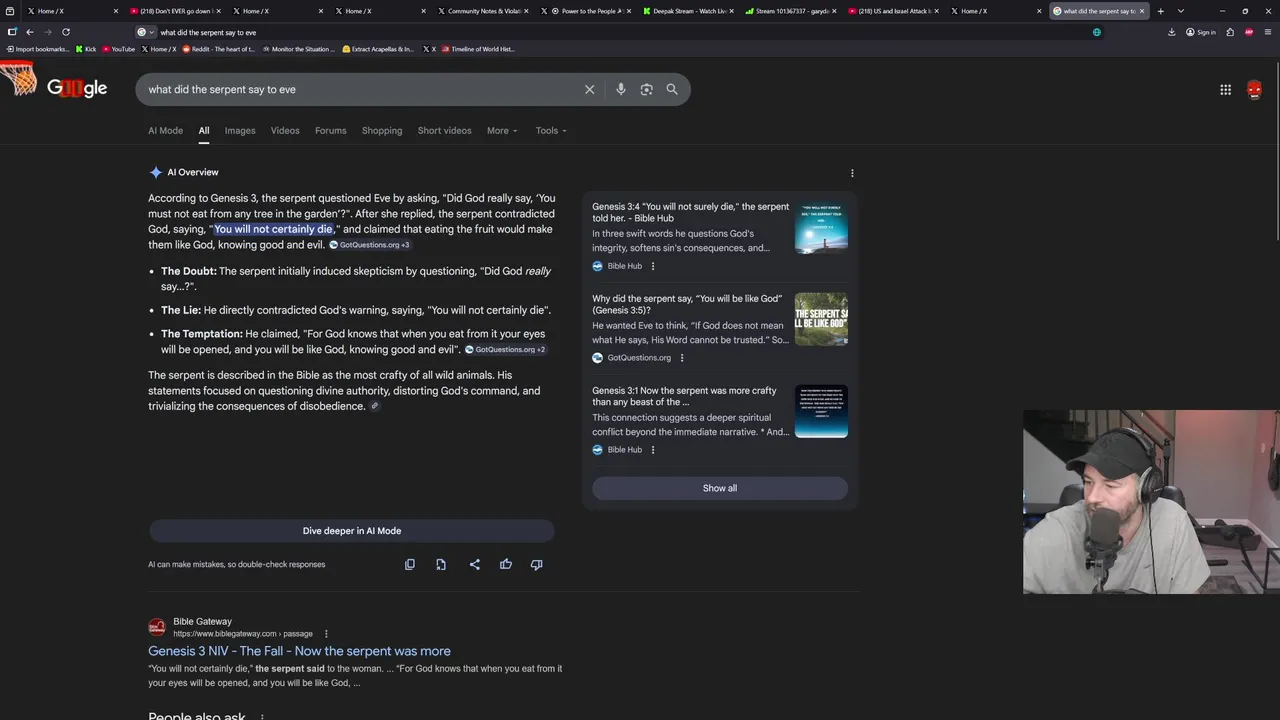Viewport: 1280px width, 720px height.
Task: Select the Short videos tab
Action: pyautogui.click(x=445, y=131)
